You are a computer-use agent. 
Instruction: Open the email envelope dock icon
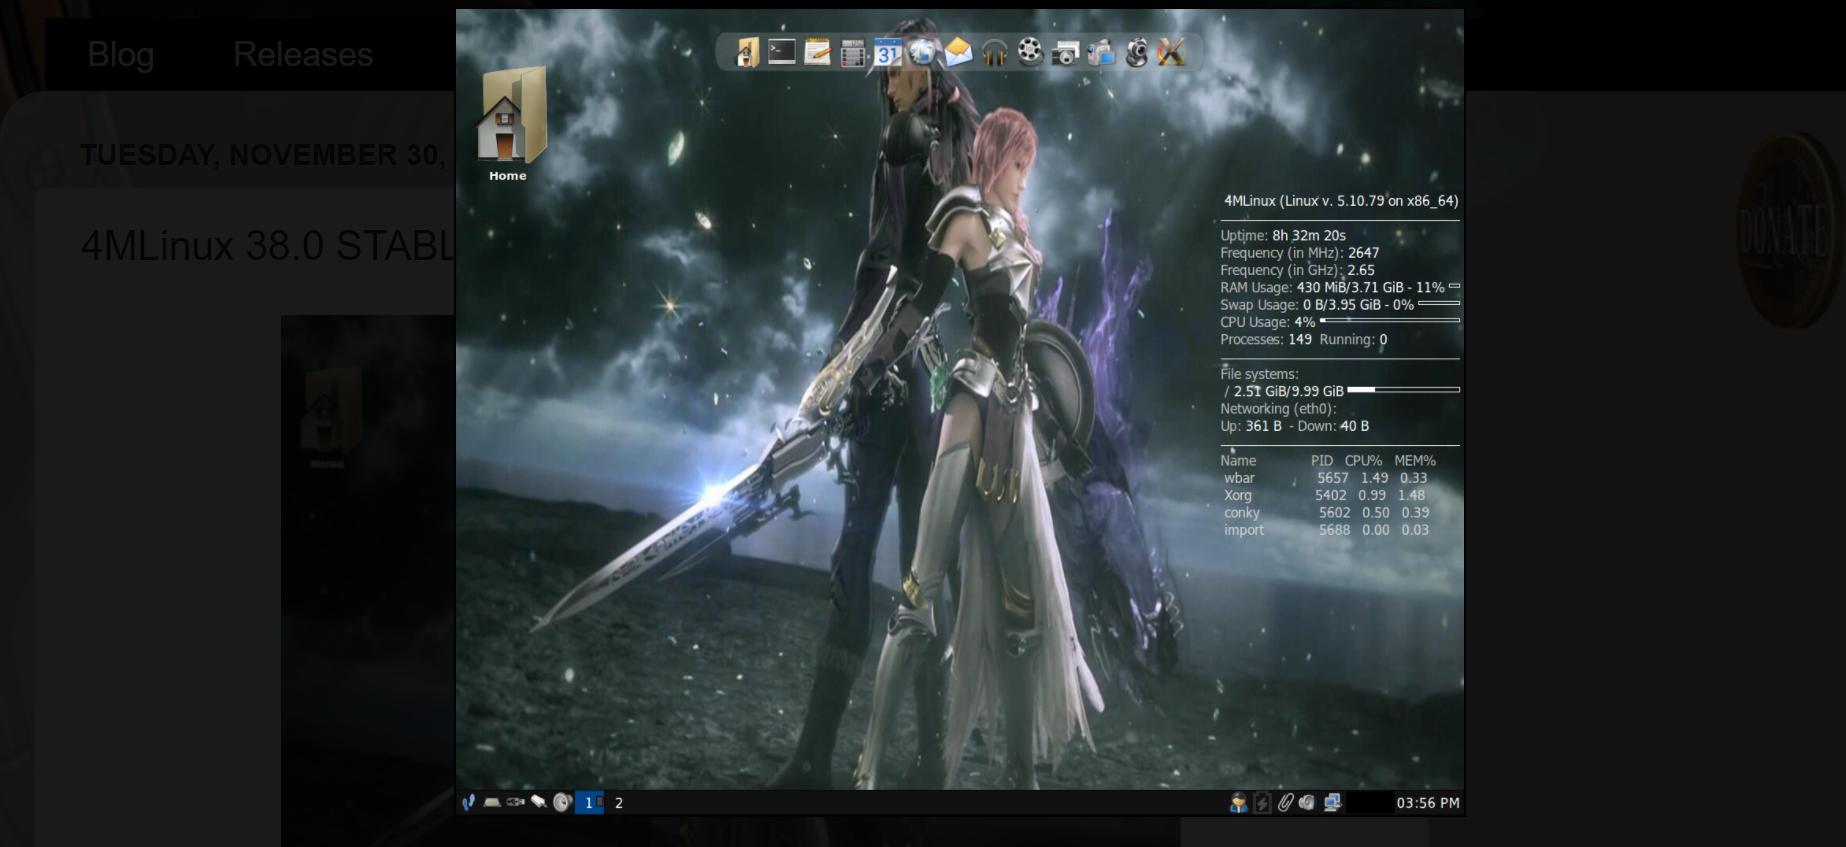click(x=958, y=52)
